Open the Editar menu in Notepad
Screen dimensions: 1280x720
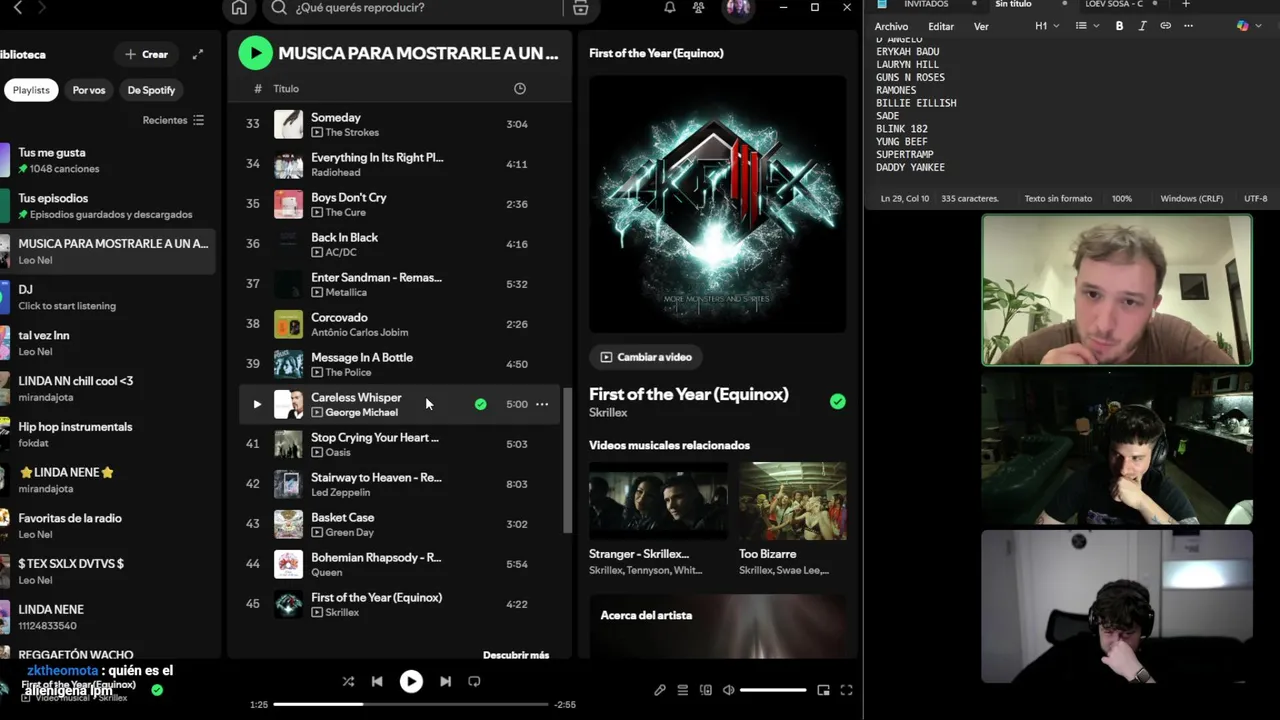point(941,26)
